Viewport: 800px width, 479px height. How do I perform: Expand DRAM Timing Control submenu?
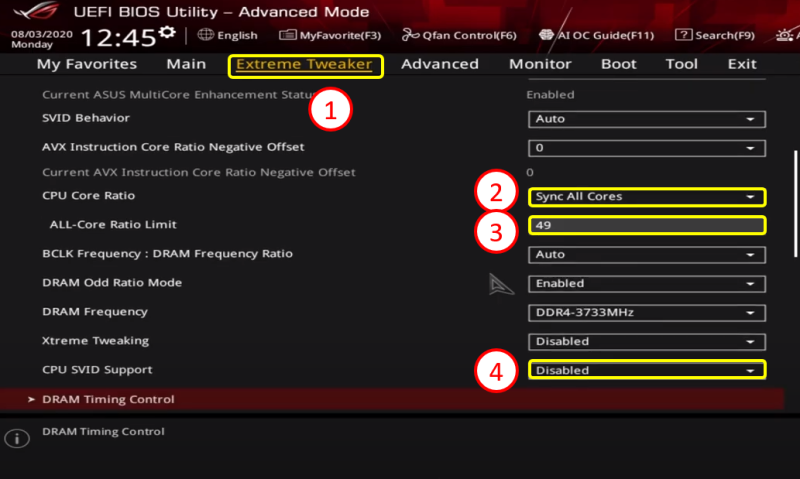coord(392,399)
